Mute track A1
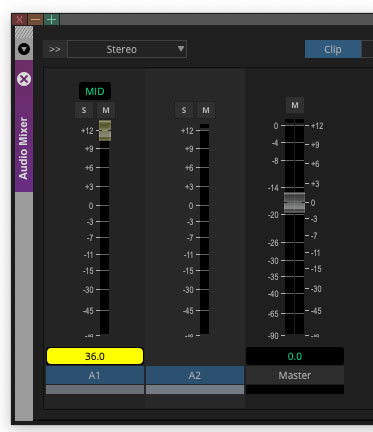The width and height of the screenshot is (373, 432). coord(106,110)
